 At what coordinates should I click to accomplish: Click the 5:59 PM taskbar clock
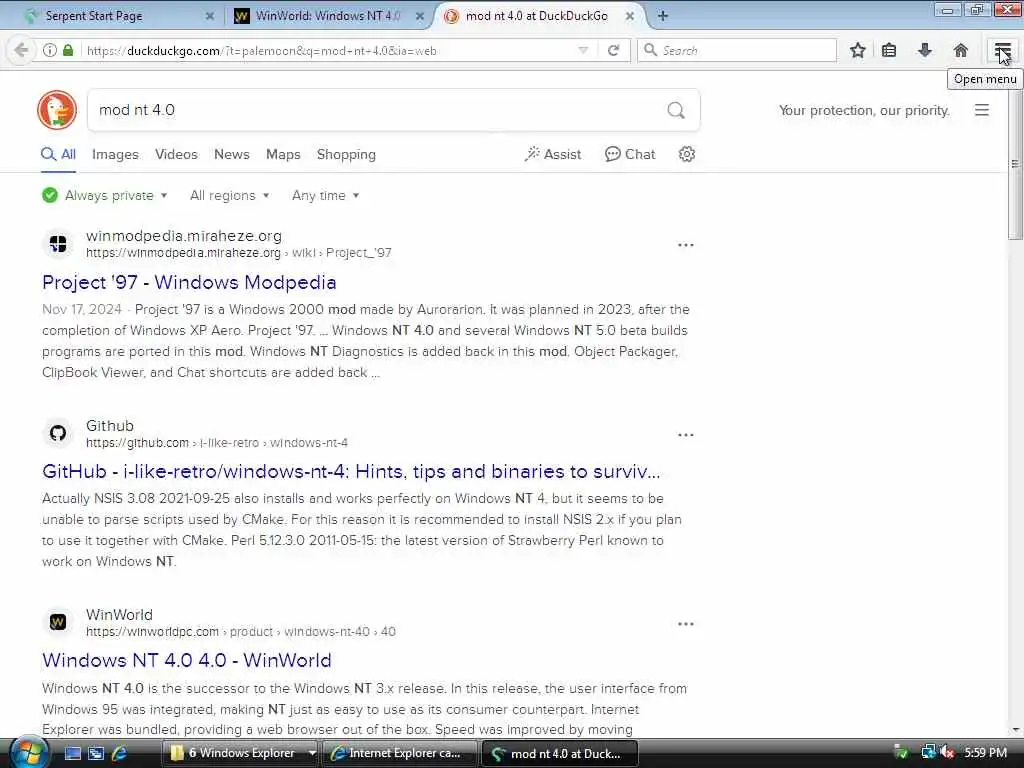pyautogui.click(x=985, y=753)
